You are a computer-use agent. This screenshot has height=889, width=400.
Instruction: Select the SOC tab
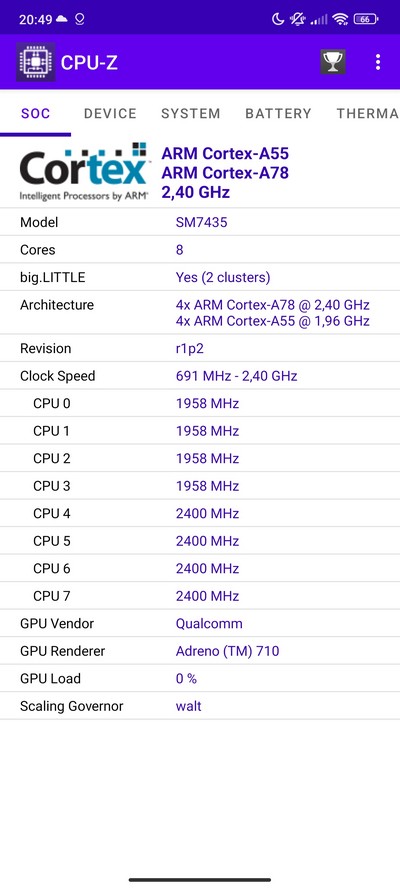(36, 113)
